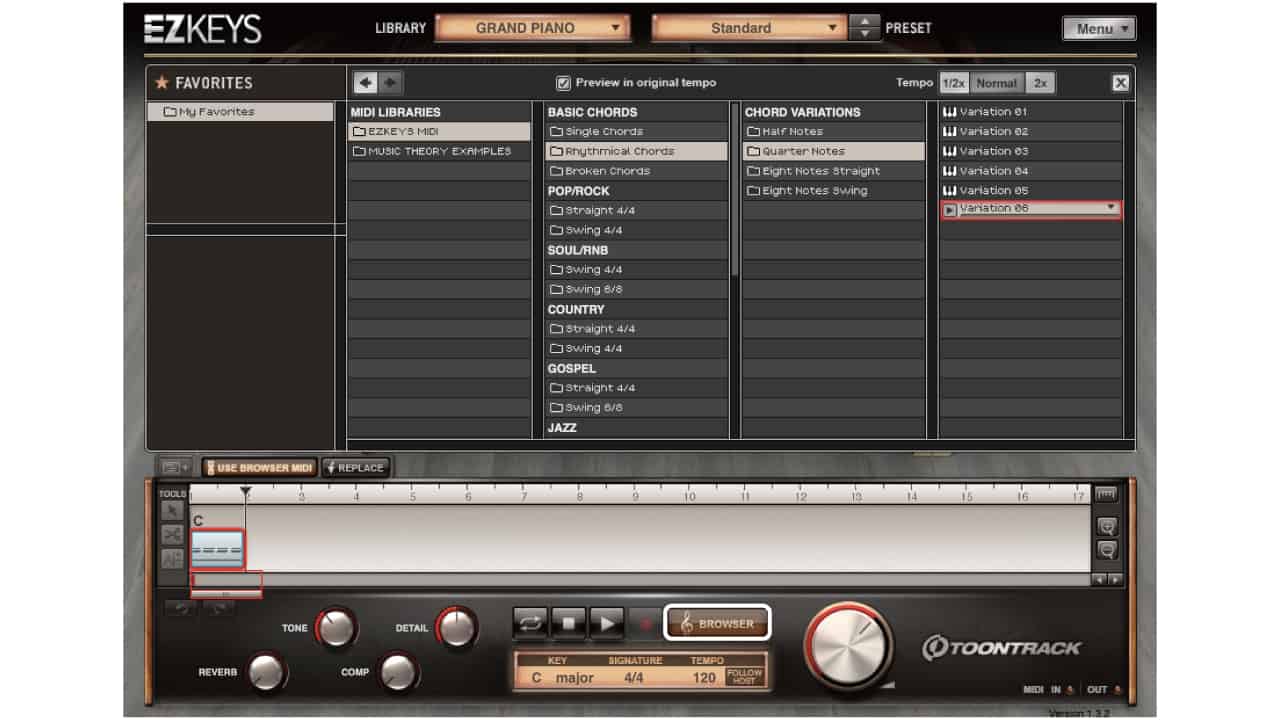Viewport: 1280px width, 720px height.
Task: Expand the Variation 06 dropdown arrow
Action: [1110, 208]
